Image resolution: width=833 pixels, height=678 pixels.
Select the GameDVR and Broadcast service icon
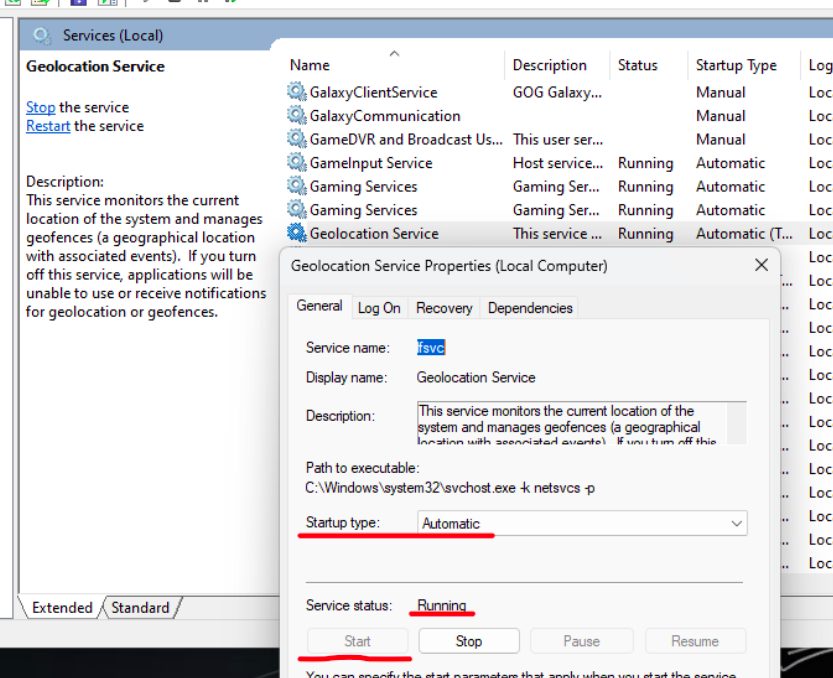click(297, 139)
